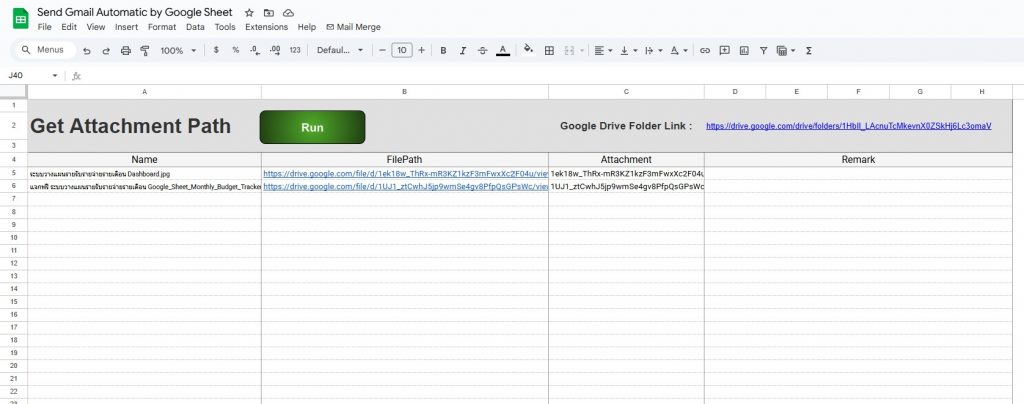Decrease font size with minus button
Viewport: 1024px width, 404px height.
[x=383, y=50]
